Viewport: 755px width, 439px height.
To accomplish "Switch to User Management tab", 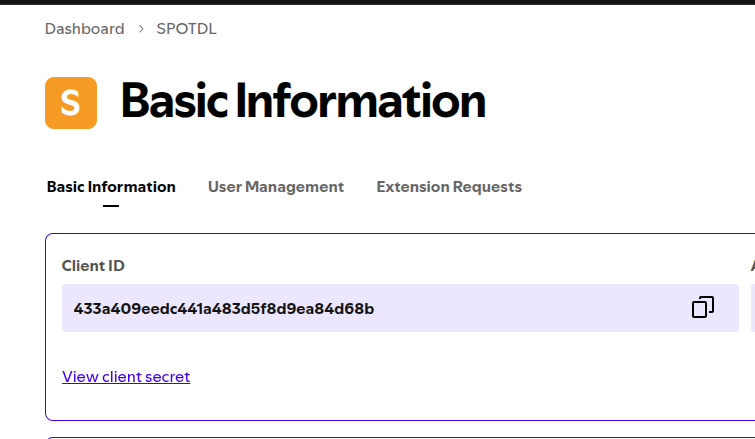I will coord(276,187).
